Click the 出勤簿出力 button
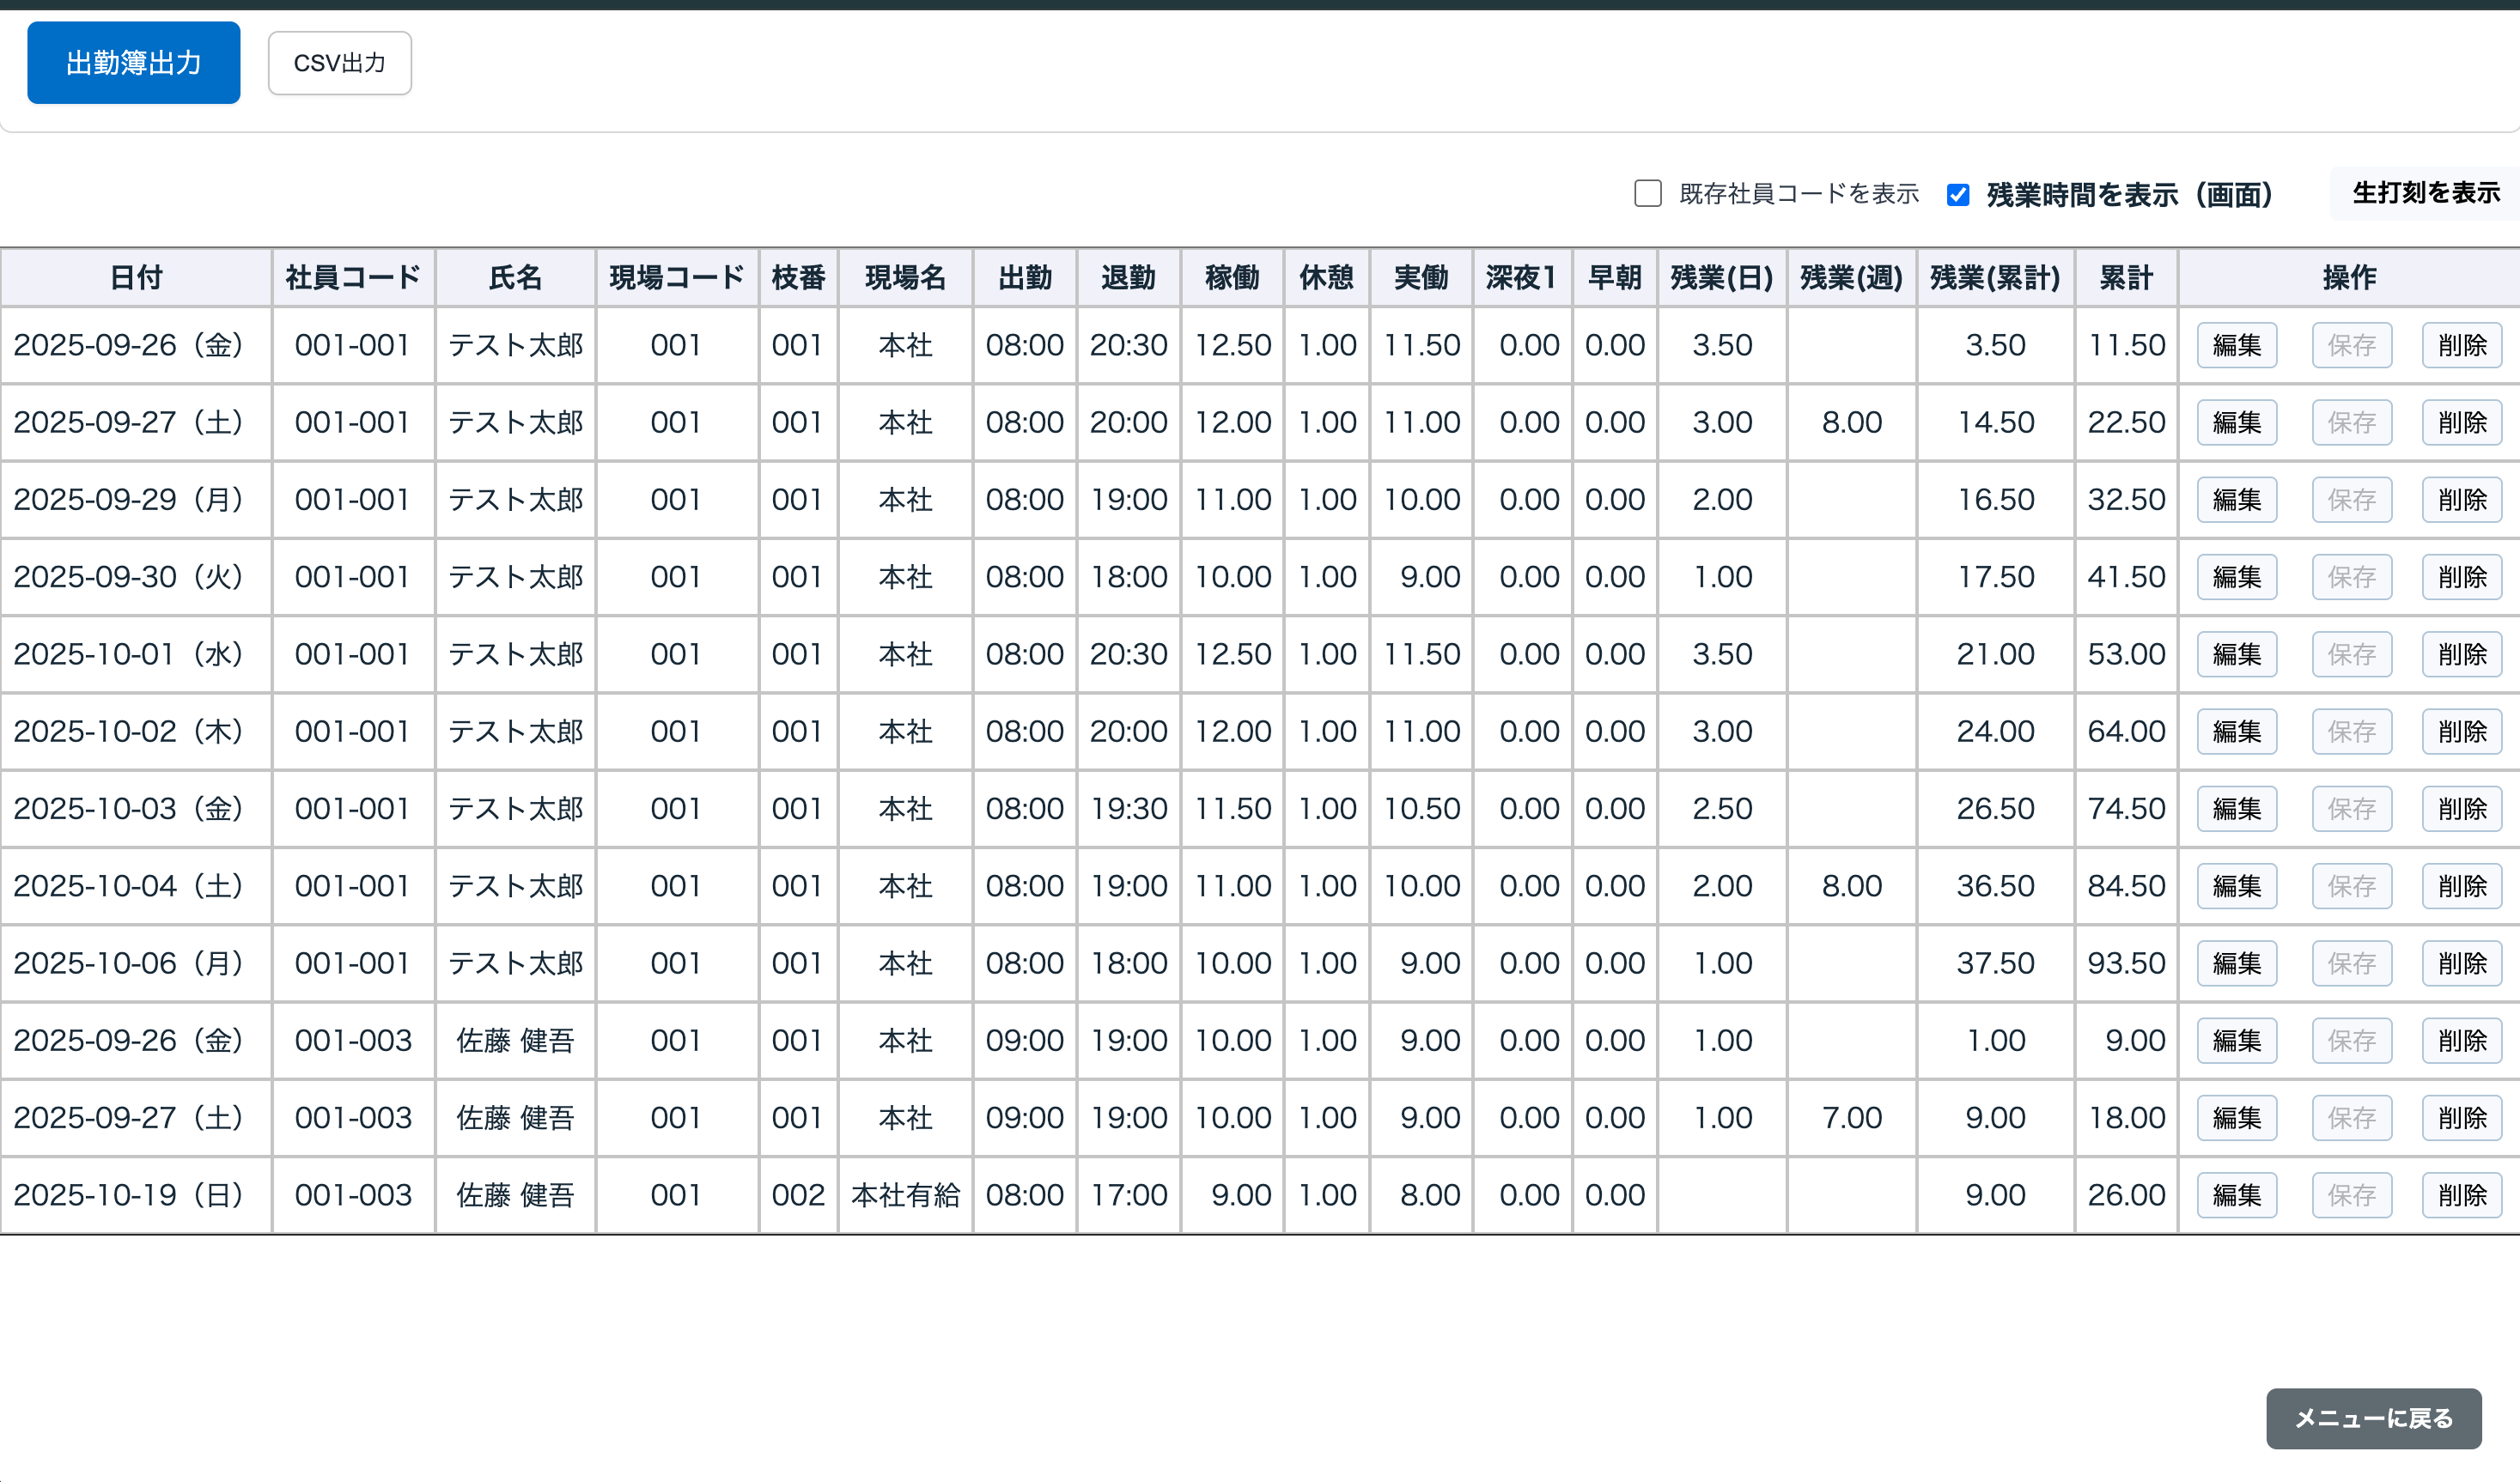 133,62
